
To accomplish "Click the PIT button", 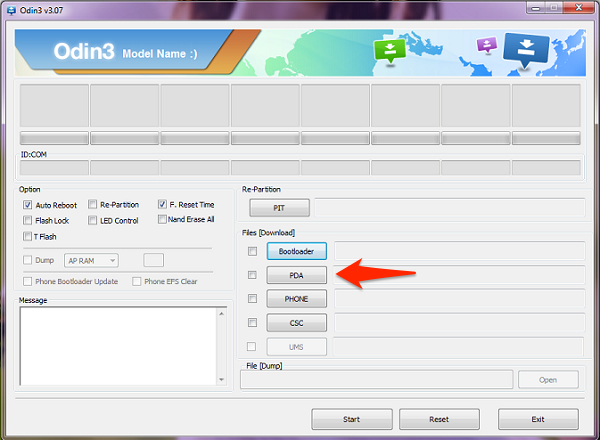I will tap(279, 208).
